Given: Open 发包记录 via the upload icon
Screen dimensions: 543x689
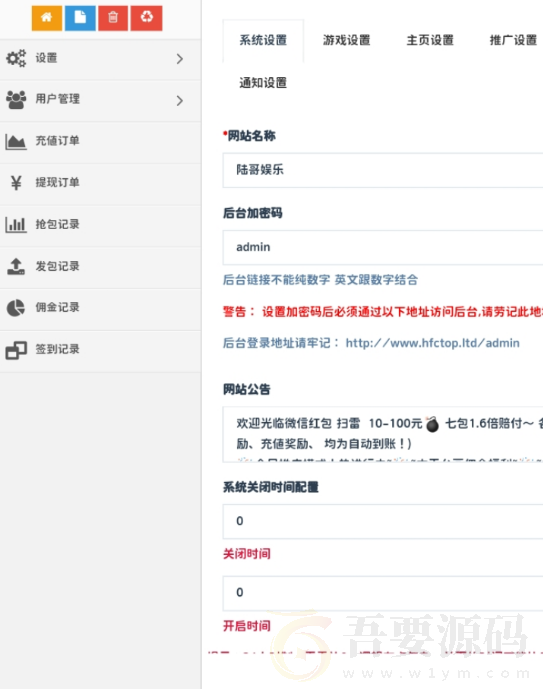Looking at the screenshot, I should 16,266.
